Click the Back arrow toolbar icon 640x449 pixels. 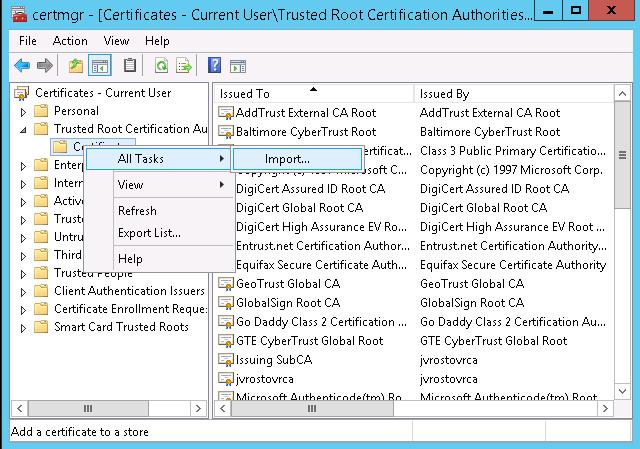pyautogui.click(x=22, y=65)
